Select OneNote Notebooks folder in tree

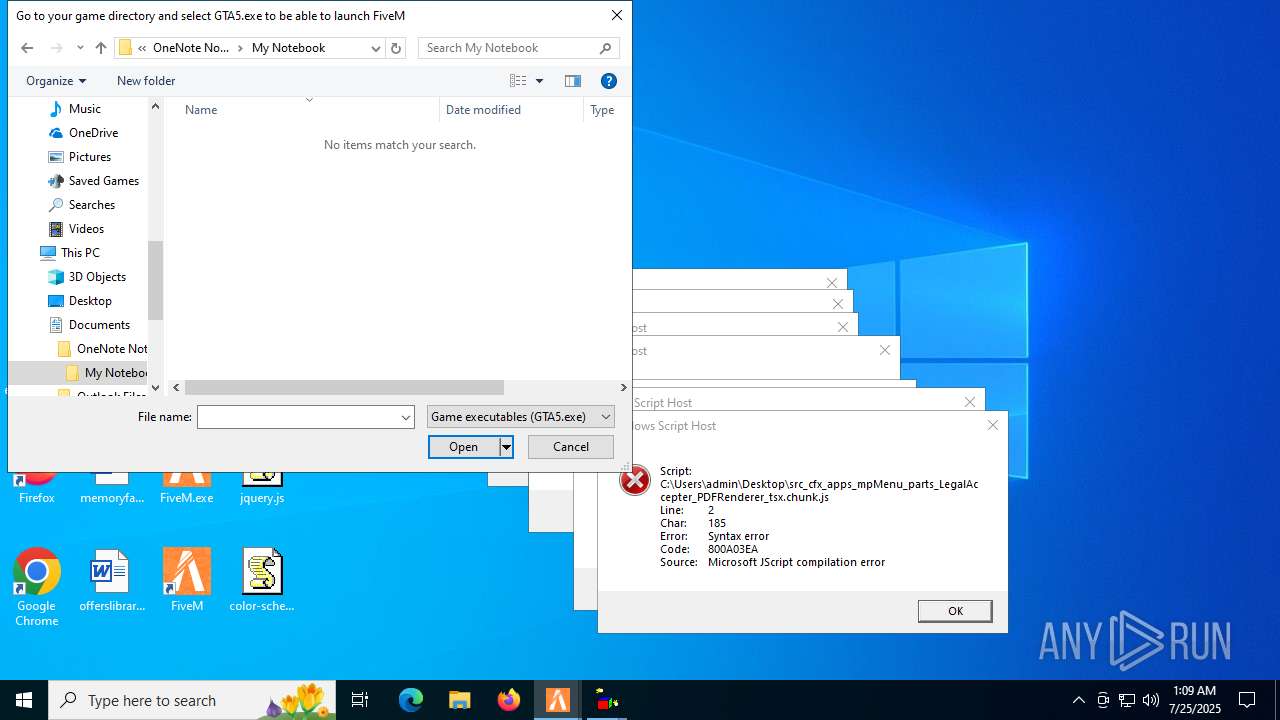pyautogui.click(x=111, y=349)
